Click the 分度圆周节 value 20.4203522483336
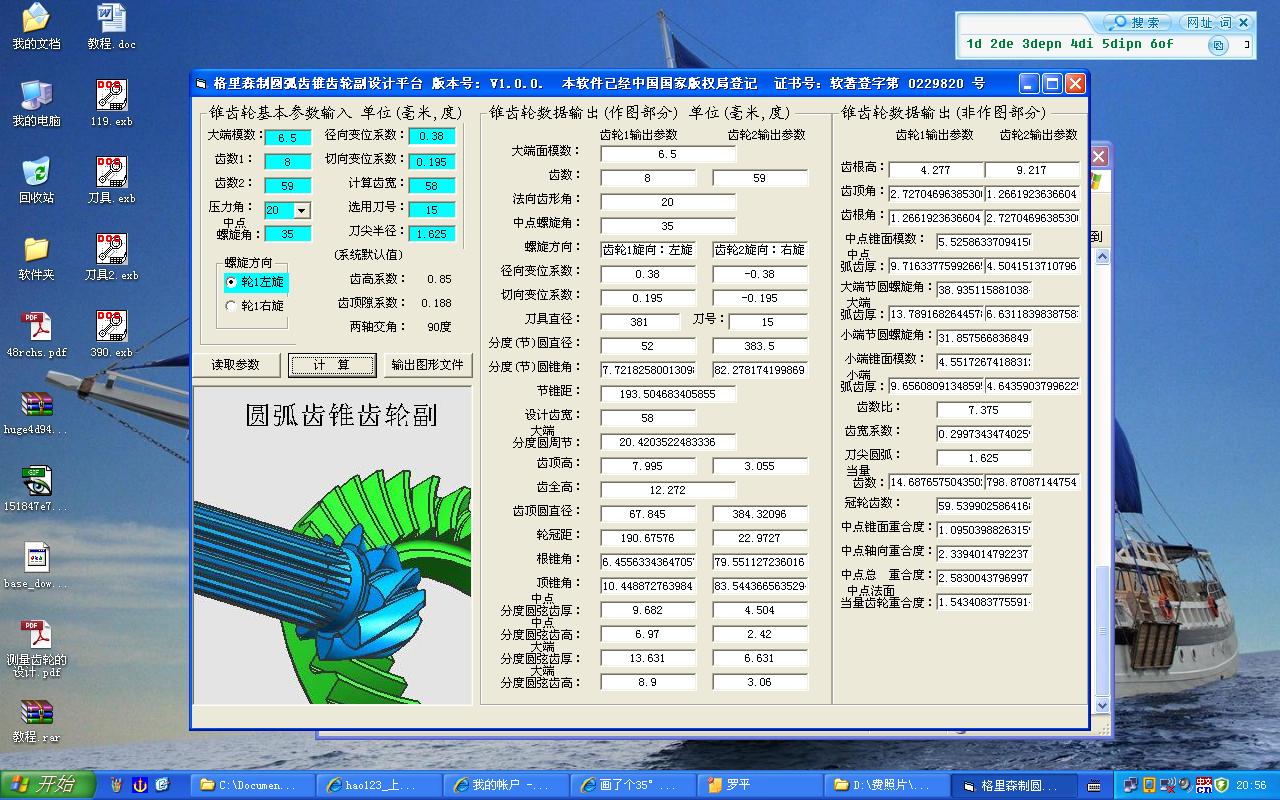This screenshot has width=1280, height=800. pyautogui.click(x=668, y=442)
